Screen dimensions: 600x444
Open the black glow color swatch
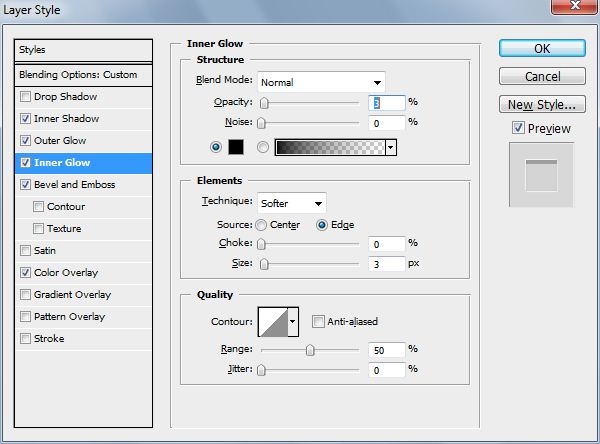[x=236, y=147]
